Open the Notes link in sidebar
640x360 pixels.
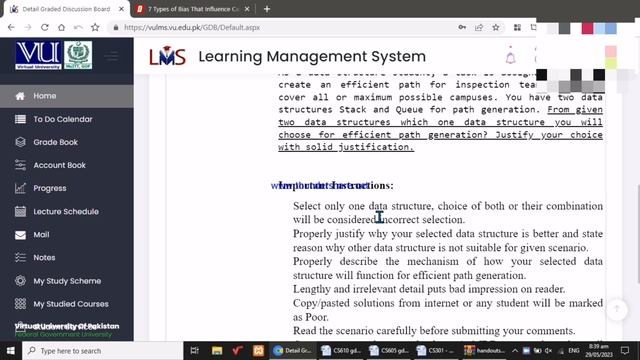point(44,258)
